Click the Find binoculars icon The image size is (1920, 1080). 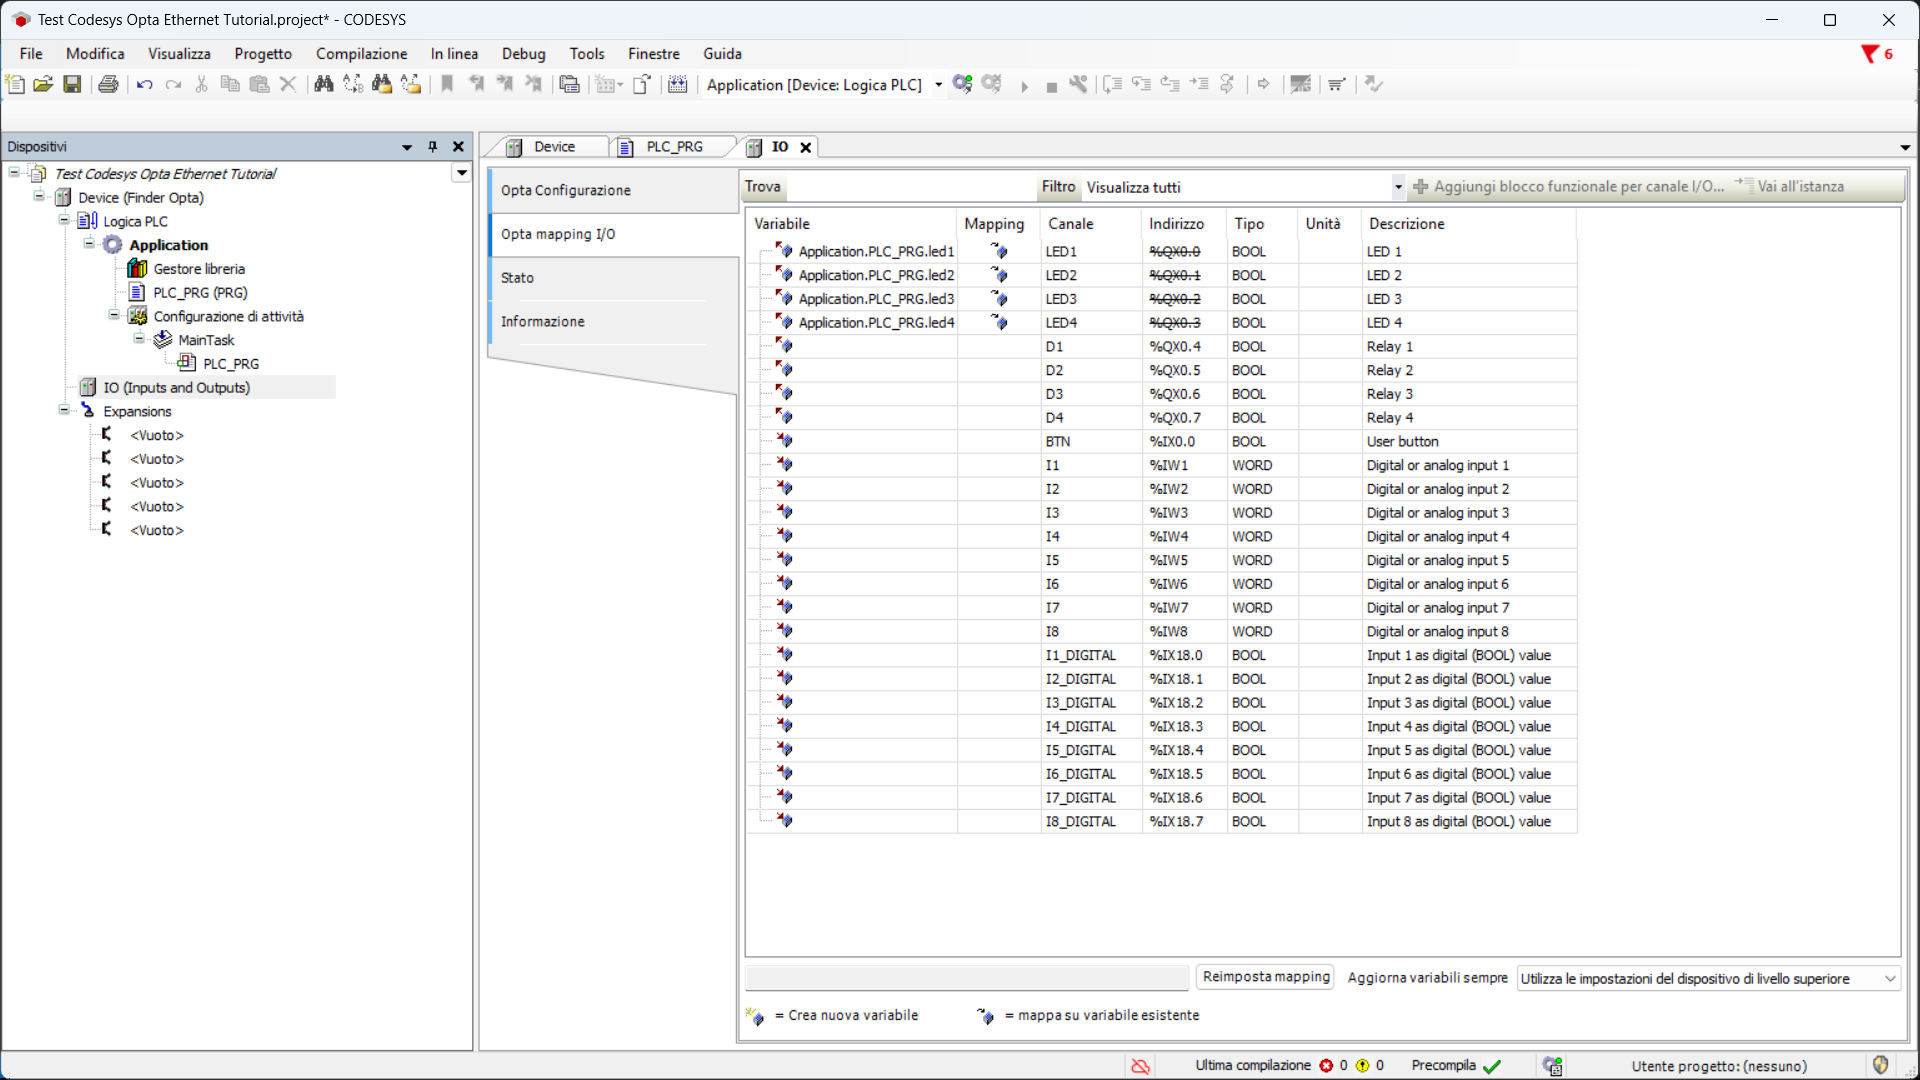pyautogui.click(x=323, y=84)
